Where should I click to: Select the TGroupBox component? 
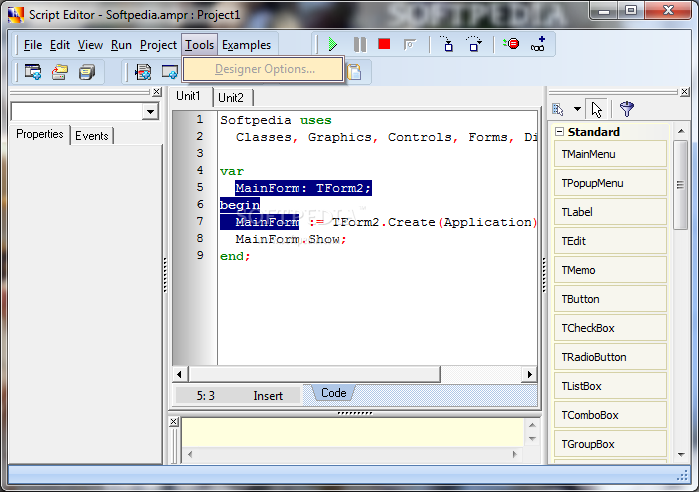coord(610,444)
